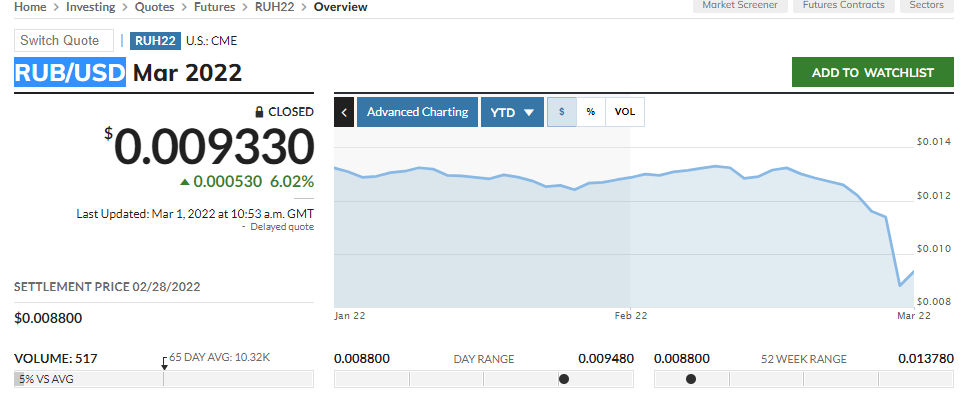The image size is (970, 394).
Task: Click the 'Mar 22' chart axis label
Action: (914, 315)
